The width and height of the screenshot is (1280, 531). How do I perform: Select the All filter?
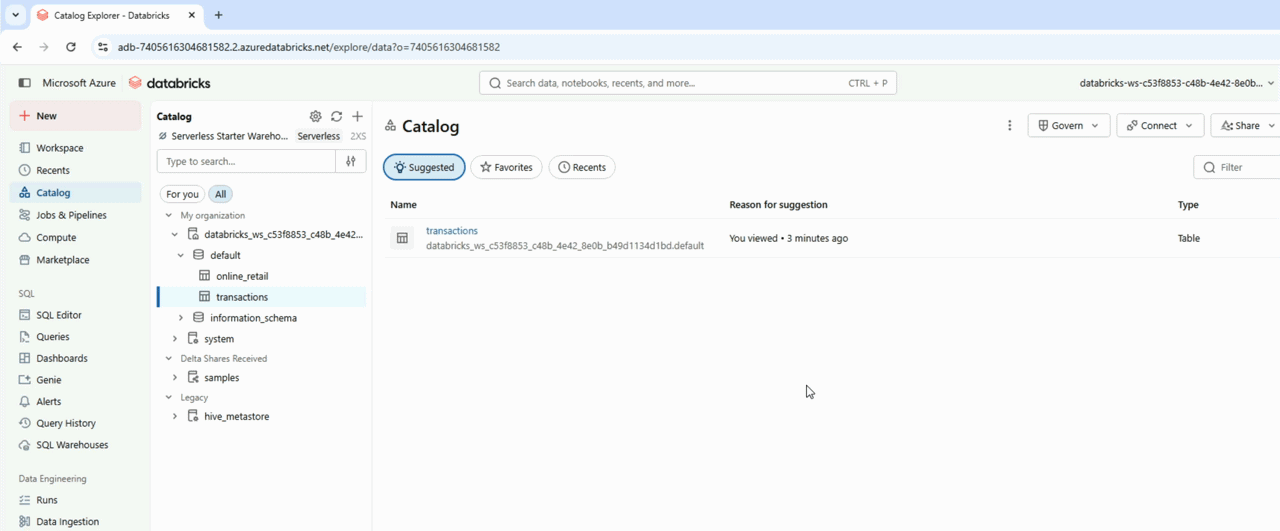[220, 194]
